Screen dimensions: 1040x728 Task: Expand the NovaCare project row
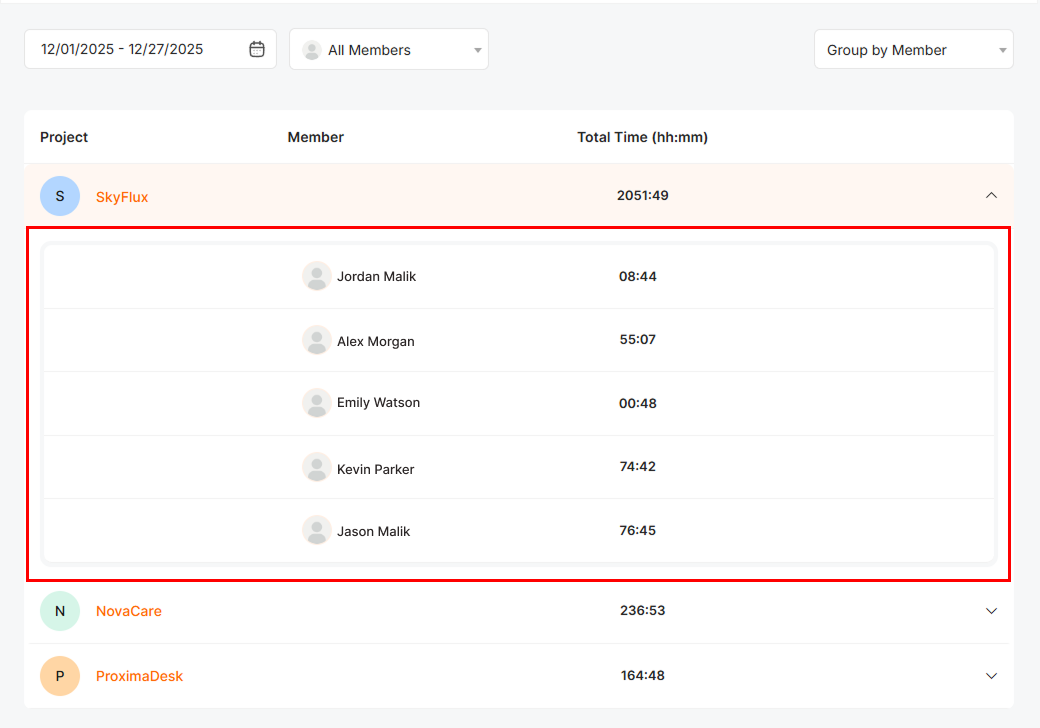(x=991, y=611)
